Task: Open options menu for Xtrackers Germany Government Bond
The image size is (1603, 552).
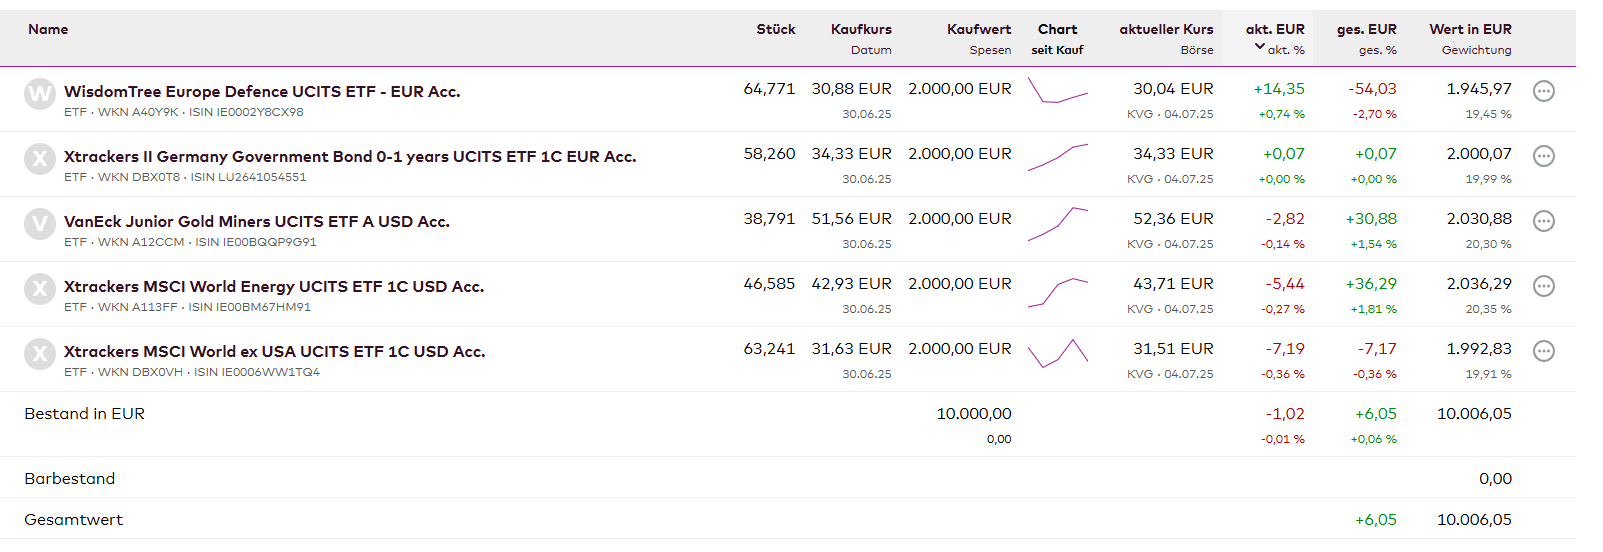Action: [x=1544, y=156]
